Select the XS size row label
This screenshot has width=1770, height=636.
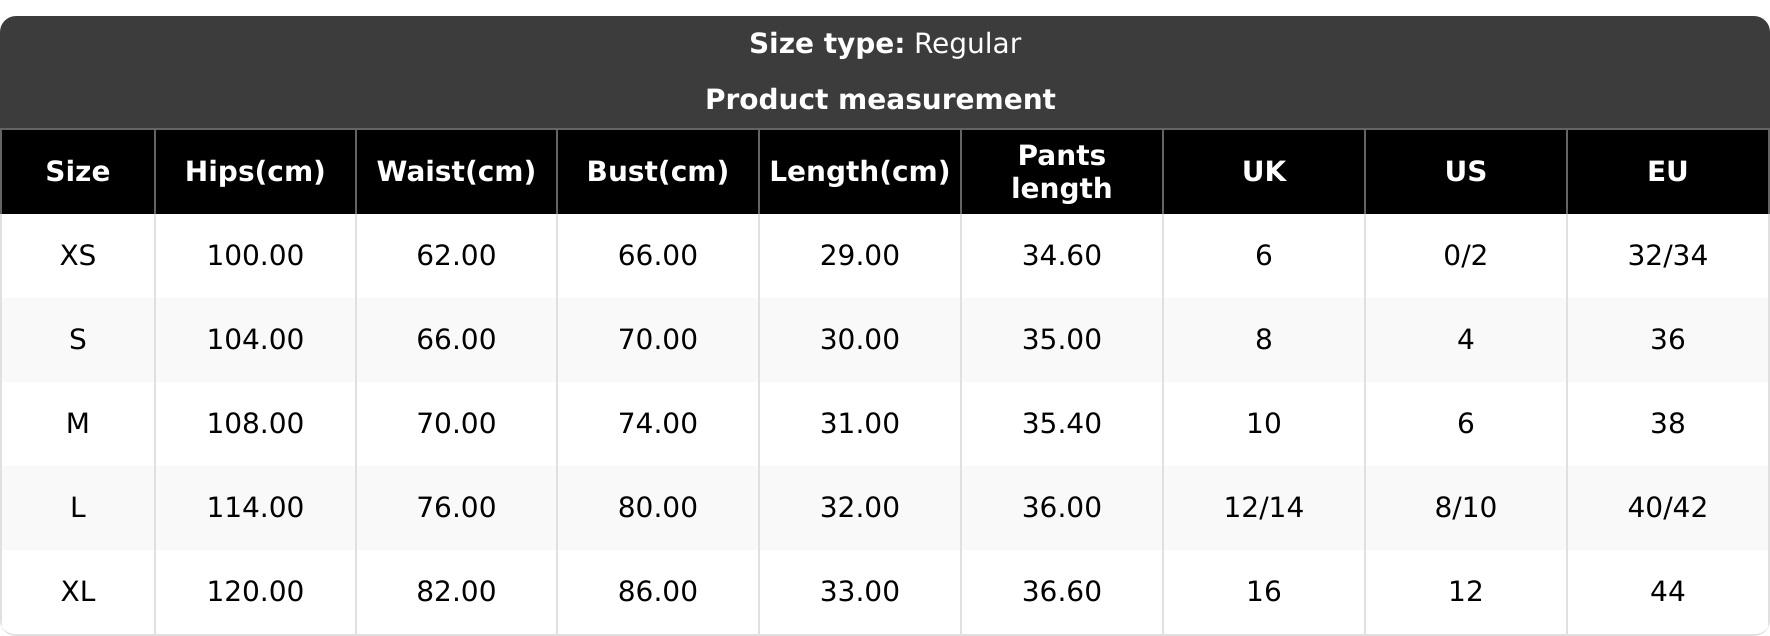78,256
